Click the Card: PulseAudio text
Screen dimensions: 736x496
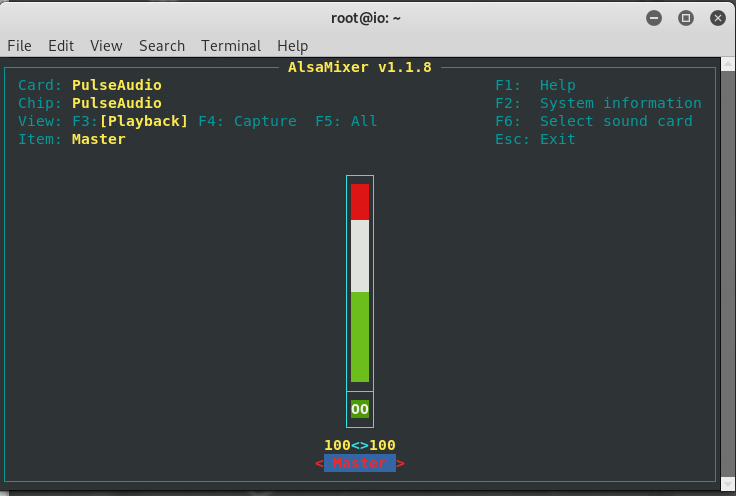pos(90,85)
